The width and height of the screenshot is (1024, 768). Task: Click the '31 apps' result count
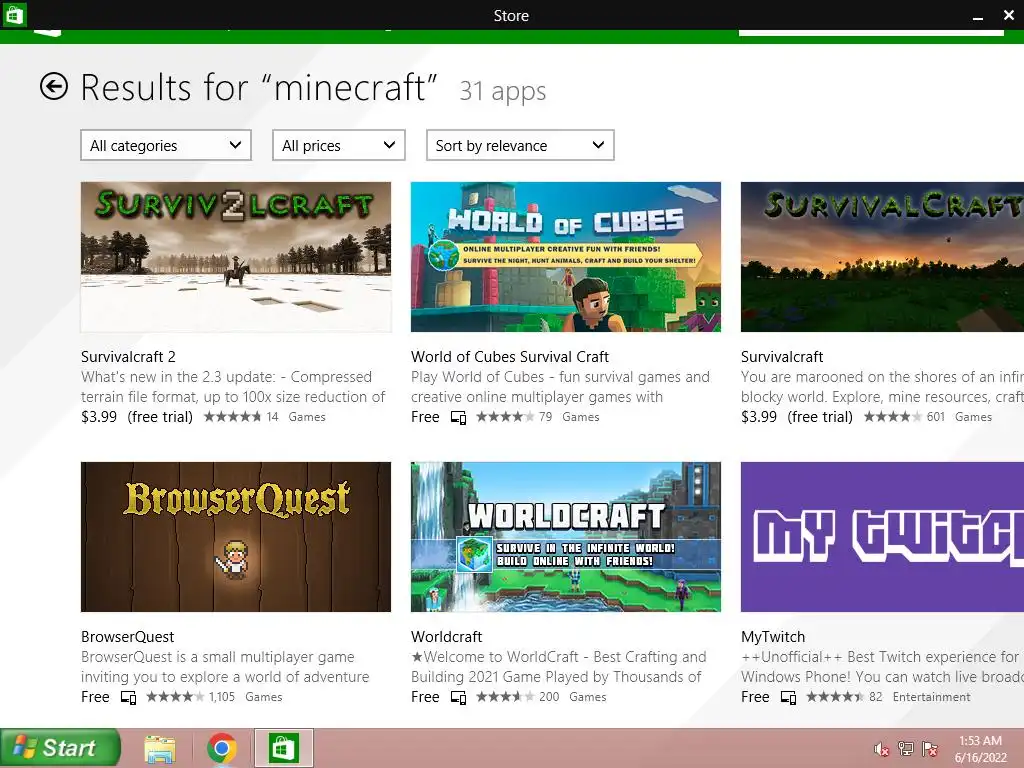[x=503, y=91]
